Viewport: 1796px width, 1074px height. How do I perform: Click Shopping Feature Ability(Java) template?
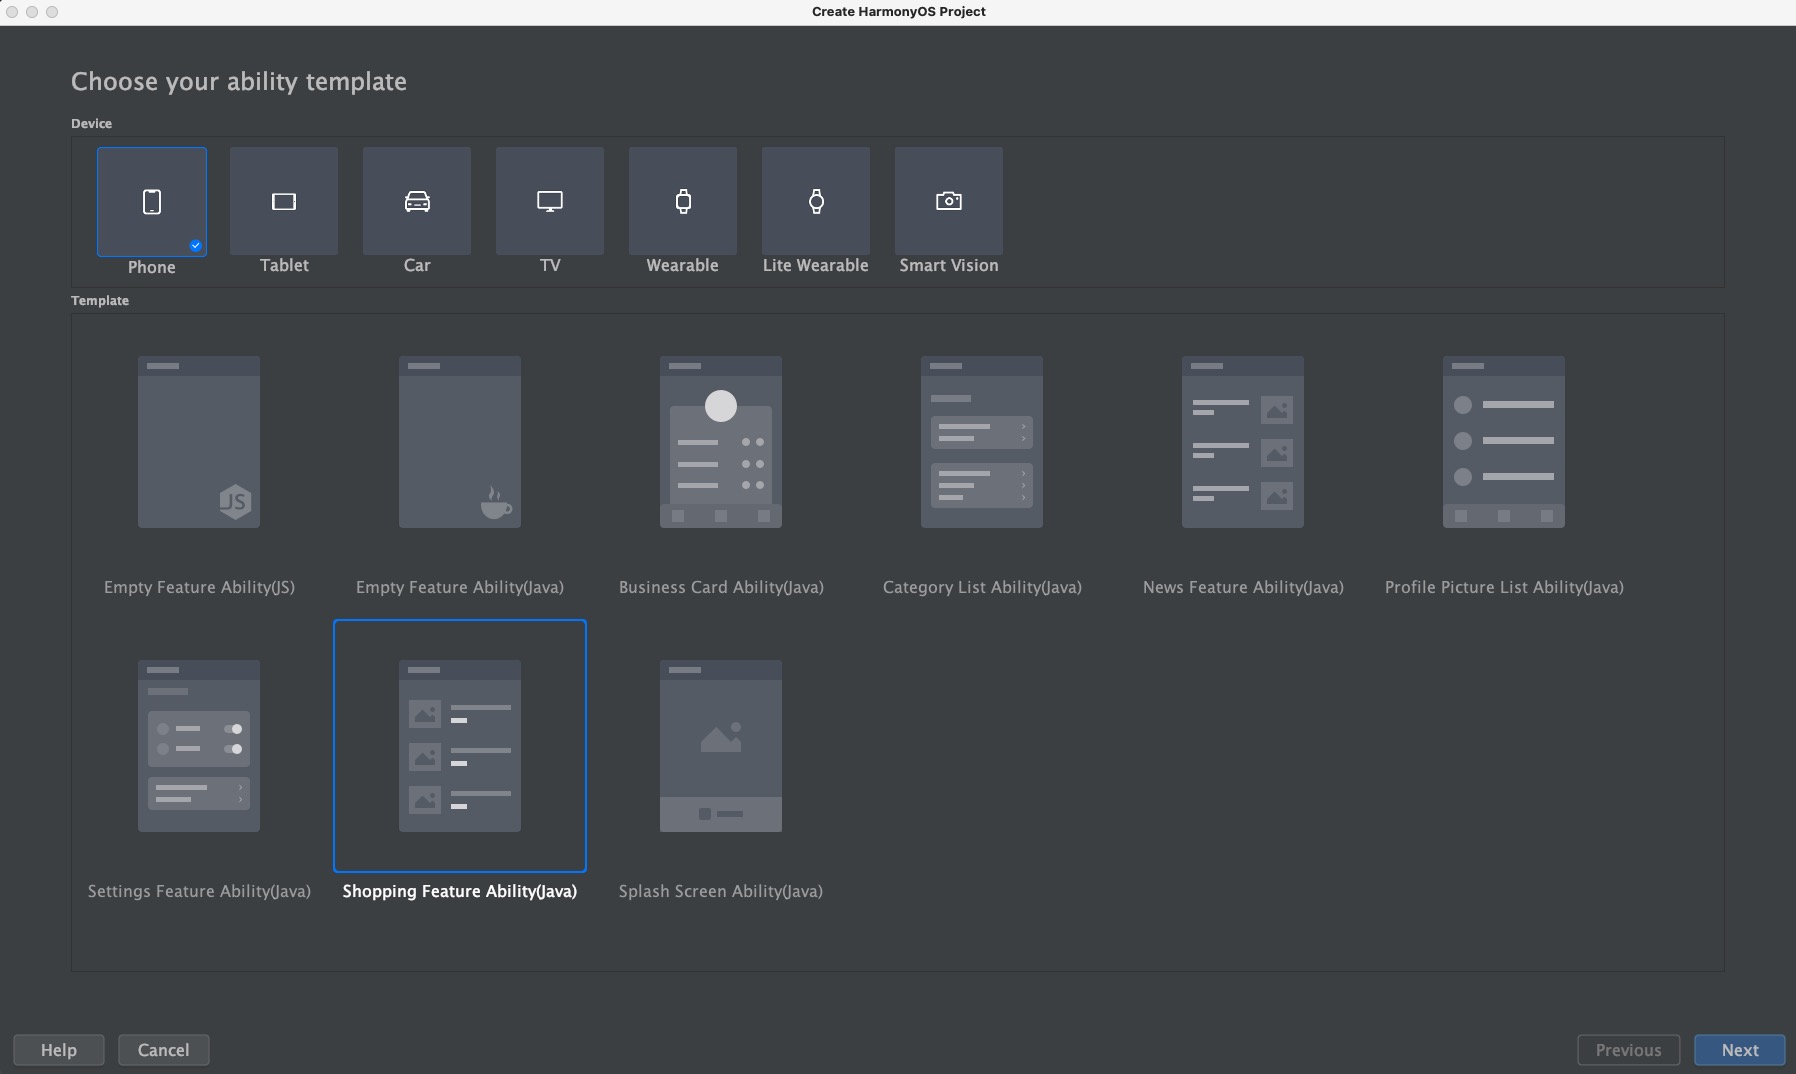coord(460,746)
